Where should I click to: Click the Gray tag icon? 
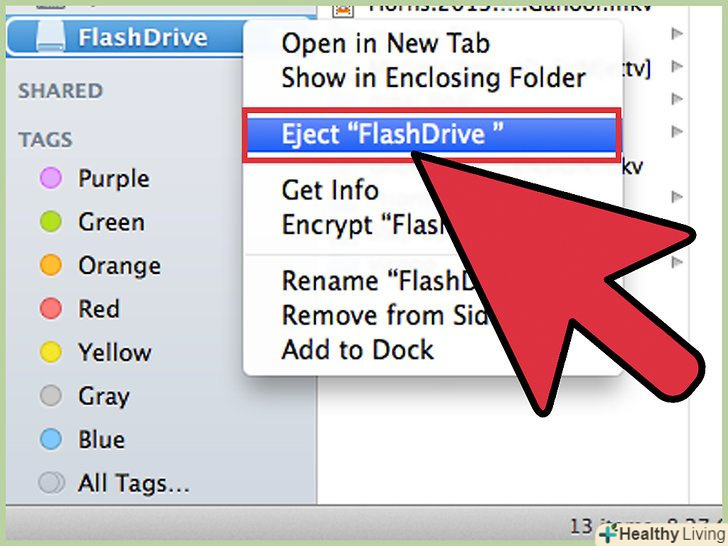click(51, 396)
